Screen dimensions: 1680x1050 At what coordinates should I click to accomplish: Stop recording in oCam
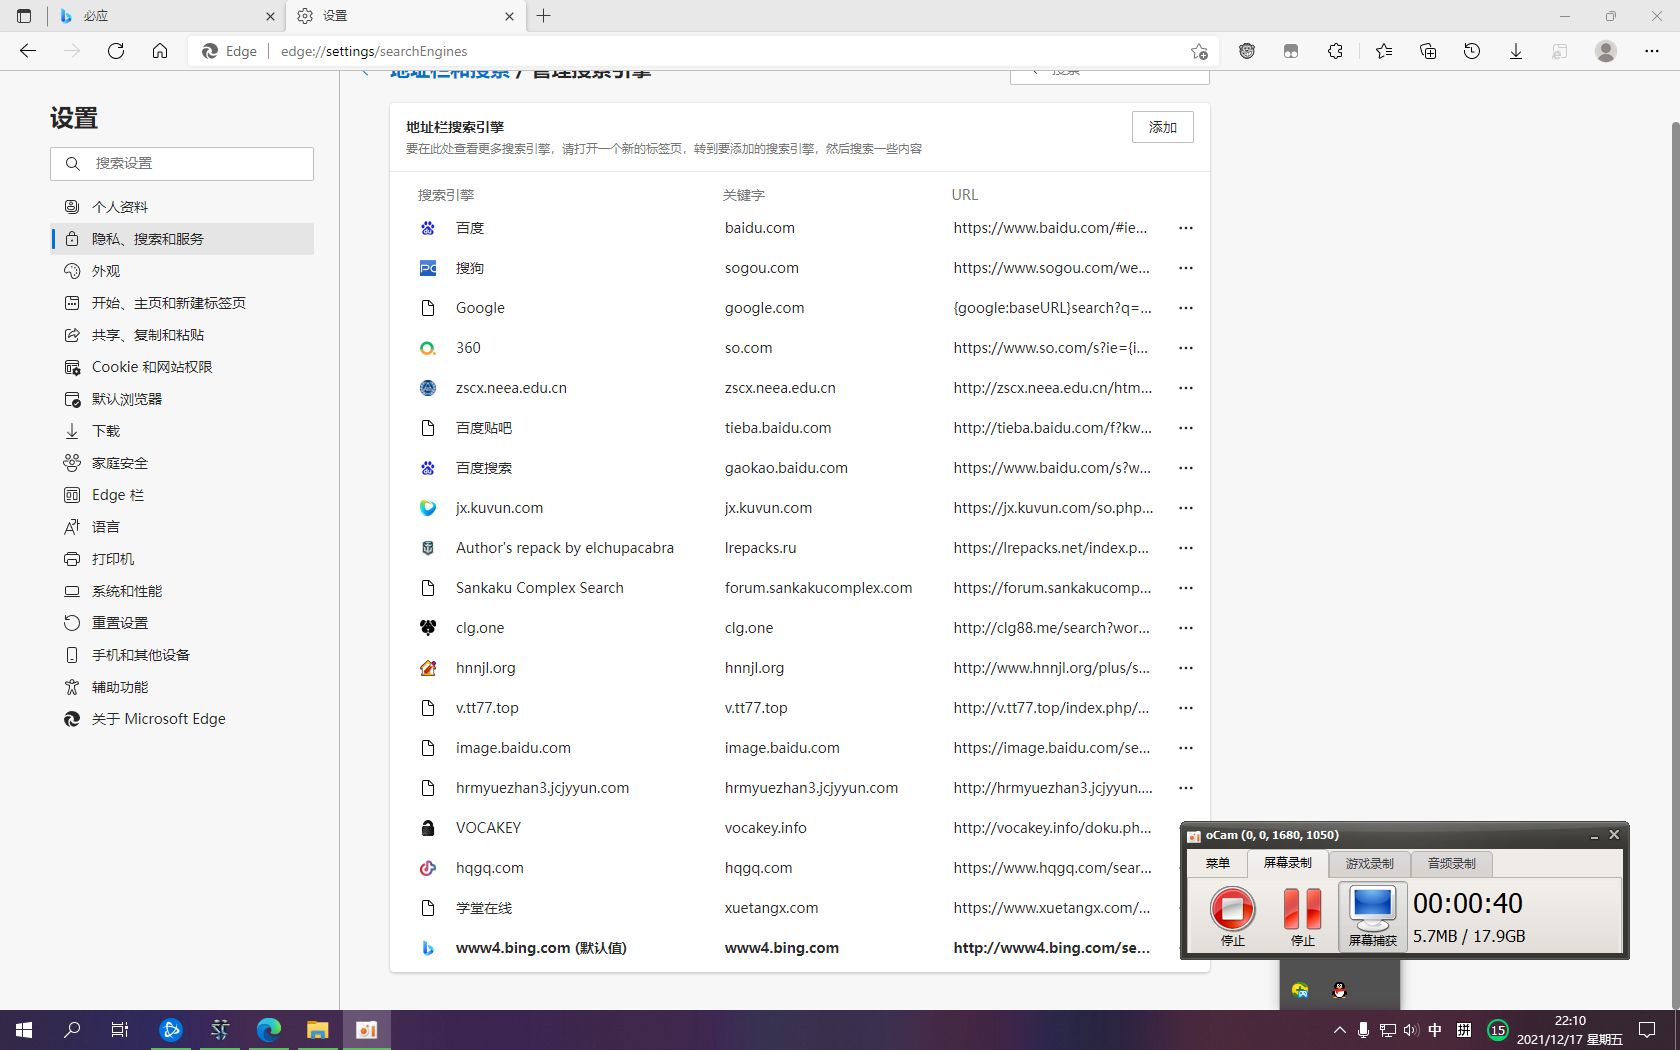tap(1232, 916)
